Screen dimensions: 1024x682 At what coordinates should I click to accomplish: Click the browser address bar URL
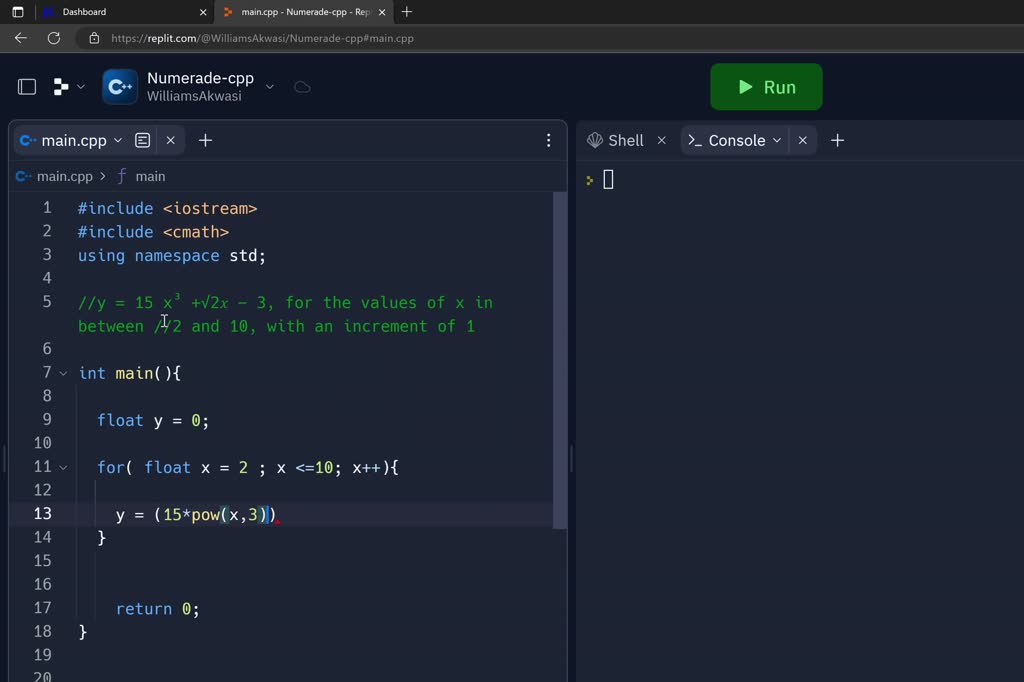click(262, 38)
